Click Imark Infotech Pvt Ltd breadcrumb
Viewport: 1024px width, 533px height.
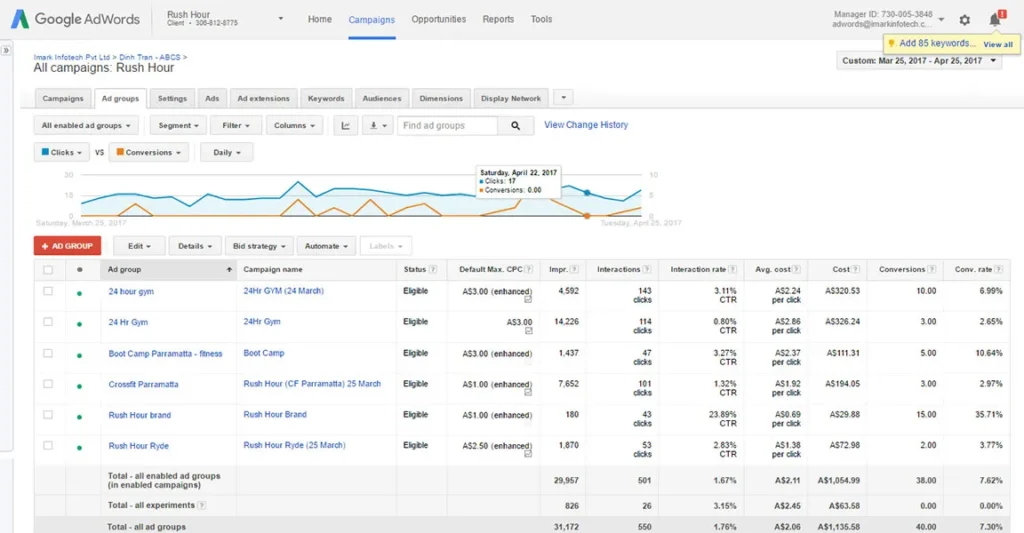click(72, 57)
